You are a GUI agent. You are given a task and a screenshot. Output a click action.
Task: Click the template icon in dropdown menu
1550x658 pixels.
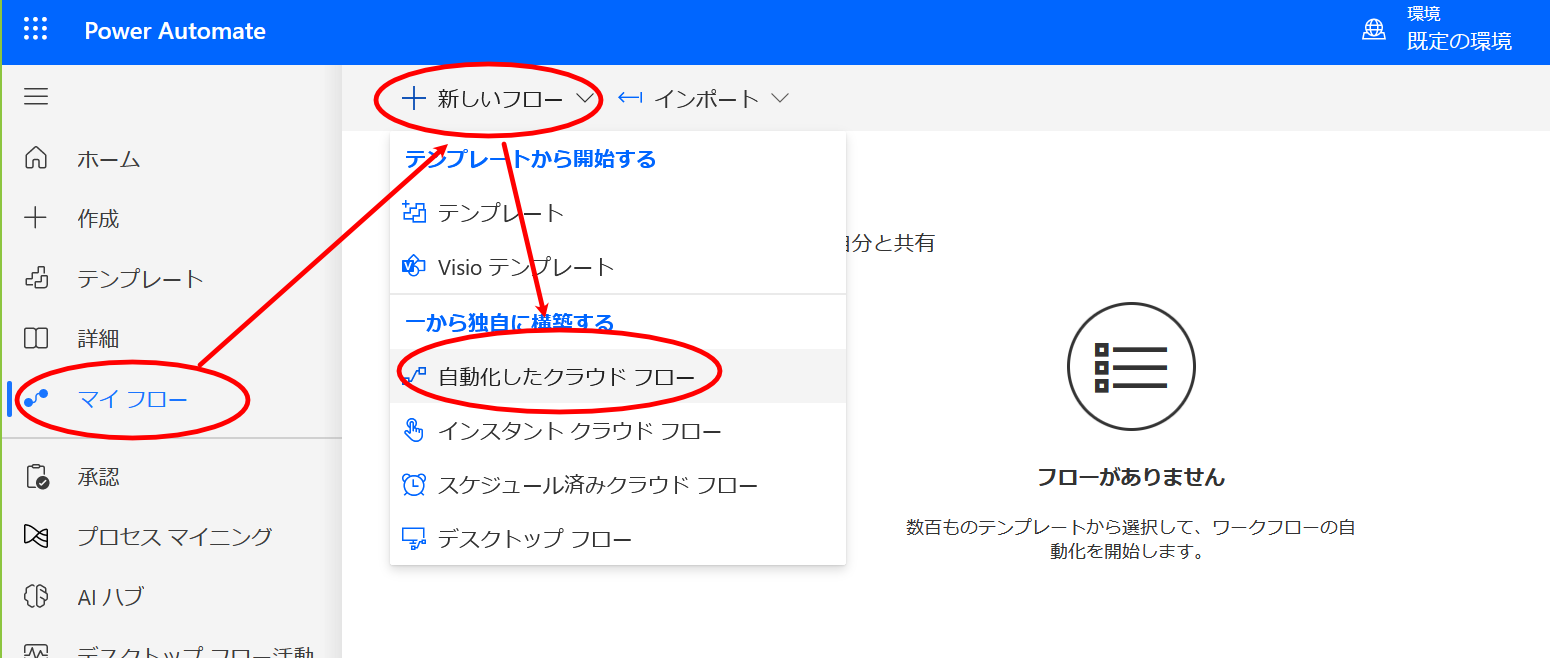414,212
